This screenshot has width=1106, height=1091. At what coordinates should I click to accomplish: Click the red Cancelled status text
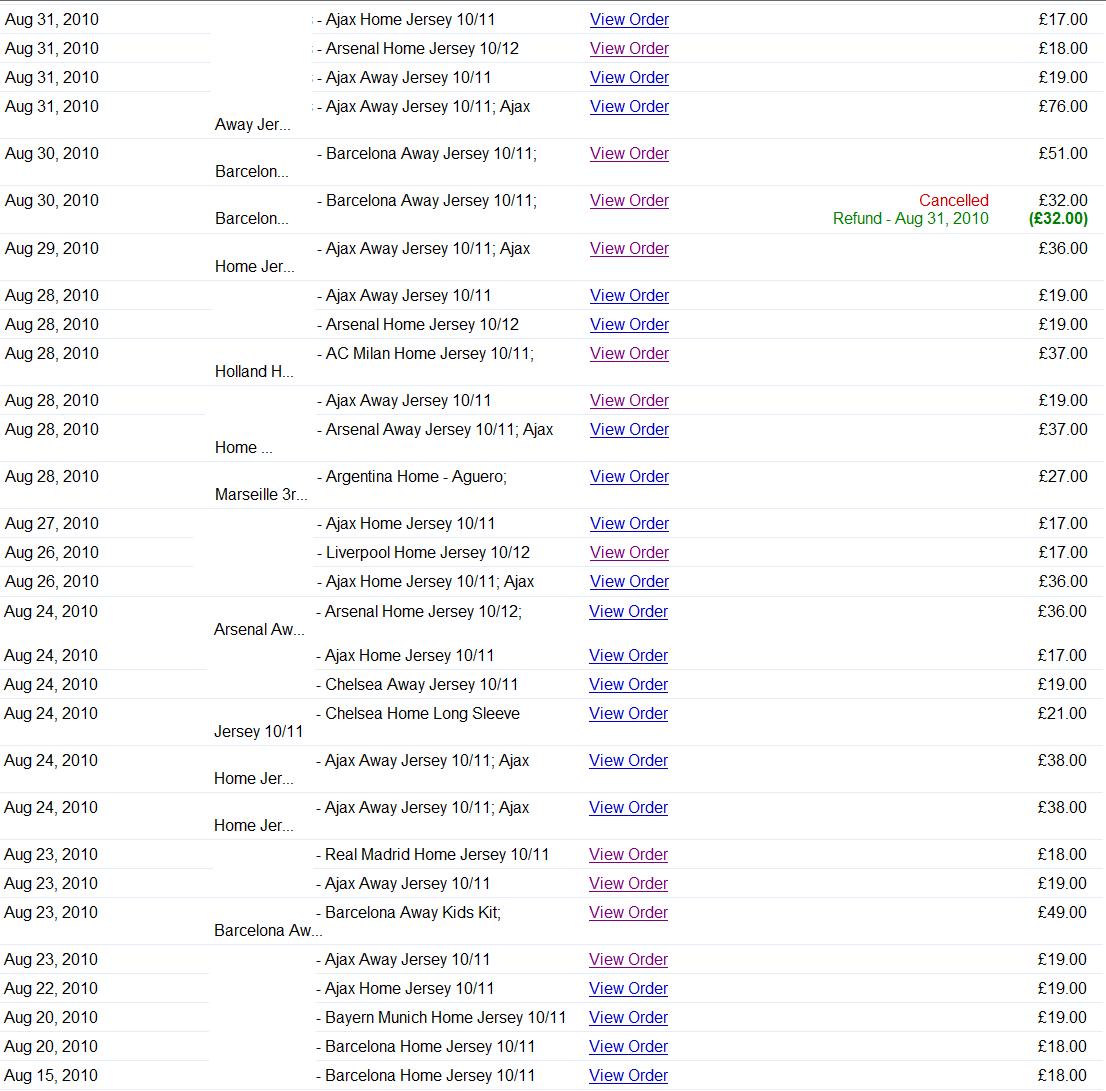954,200
